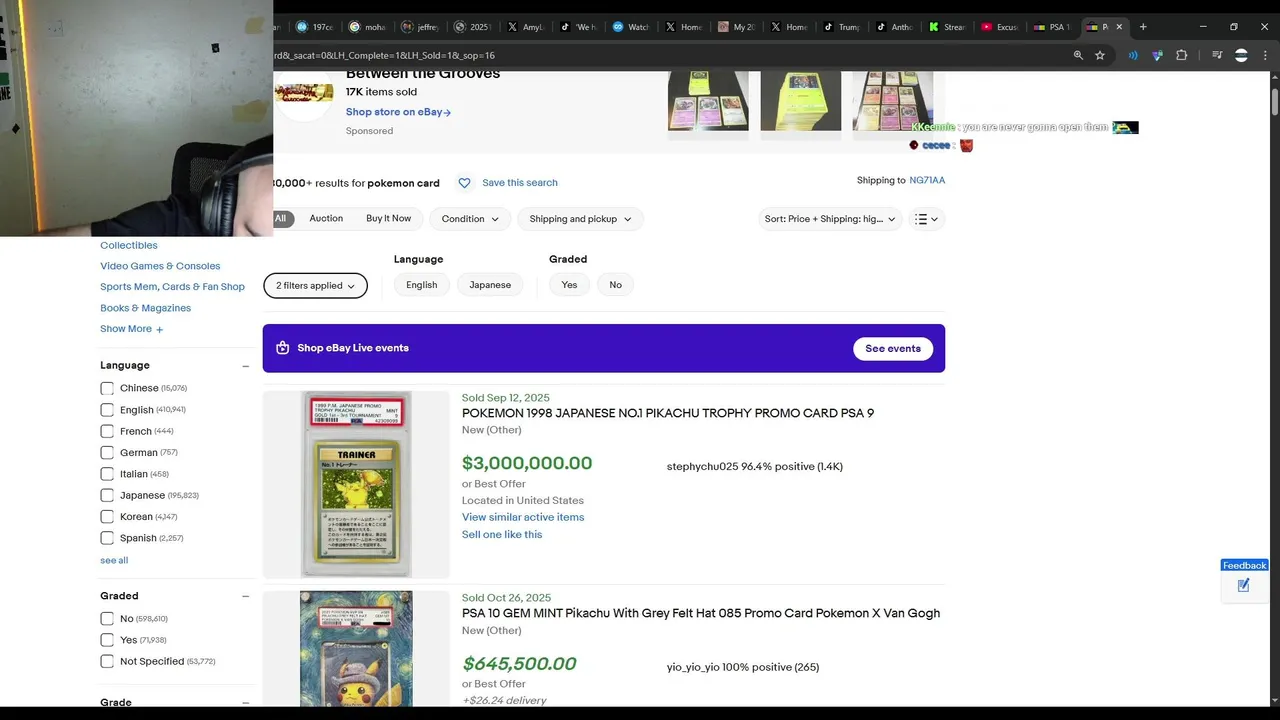Image resolution: width=1280 pixels, height=720 pixels.
Task: Click the shield extension icon in toolbar
Action: tap(1157, 55)
